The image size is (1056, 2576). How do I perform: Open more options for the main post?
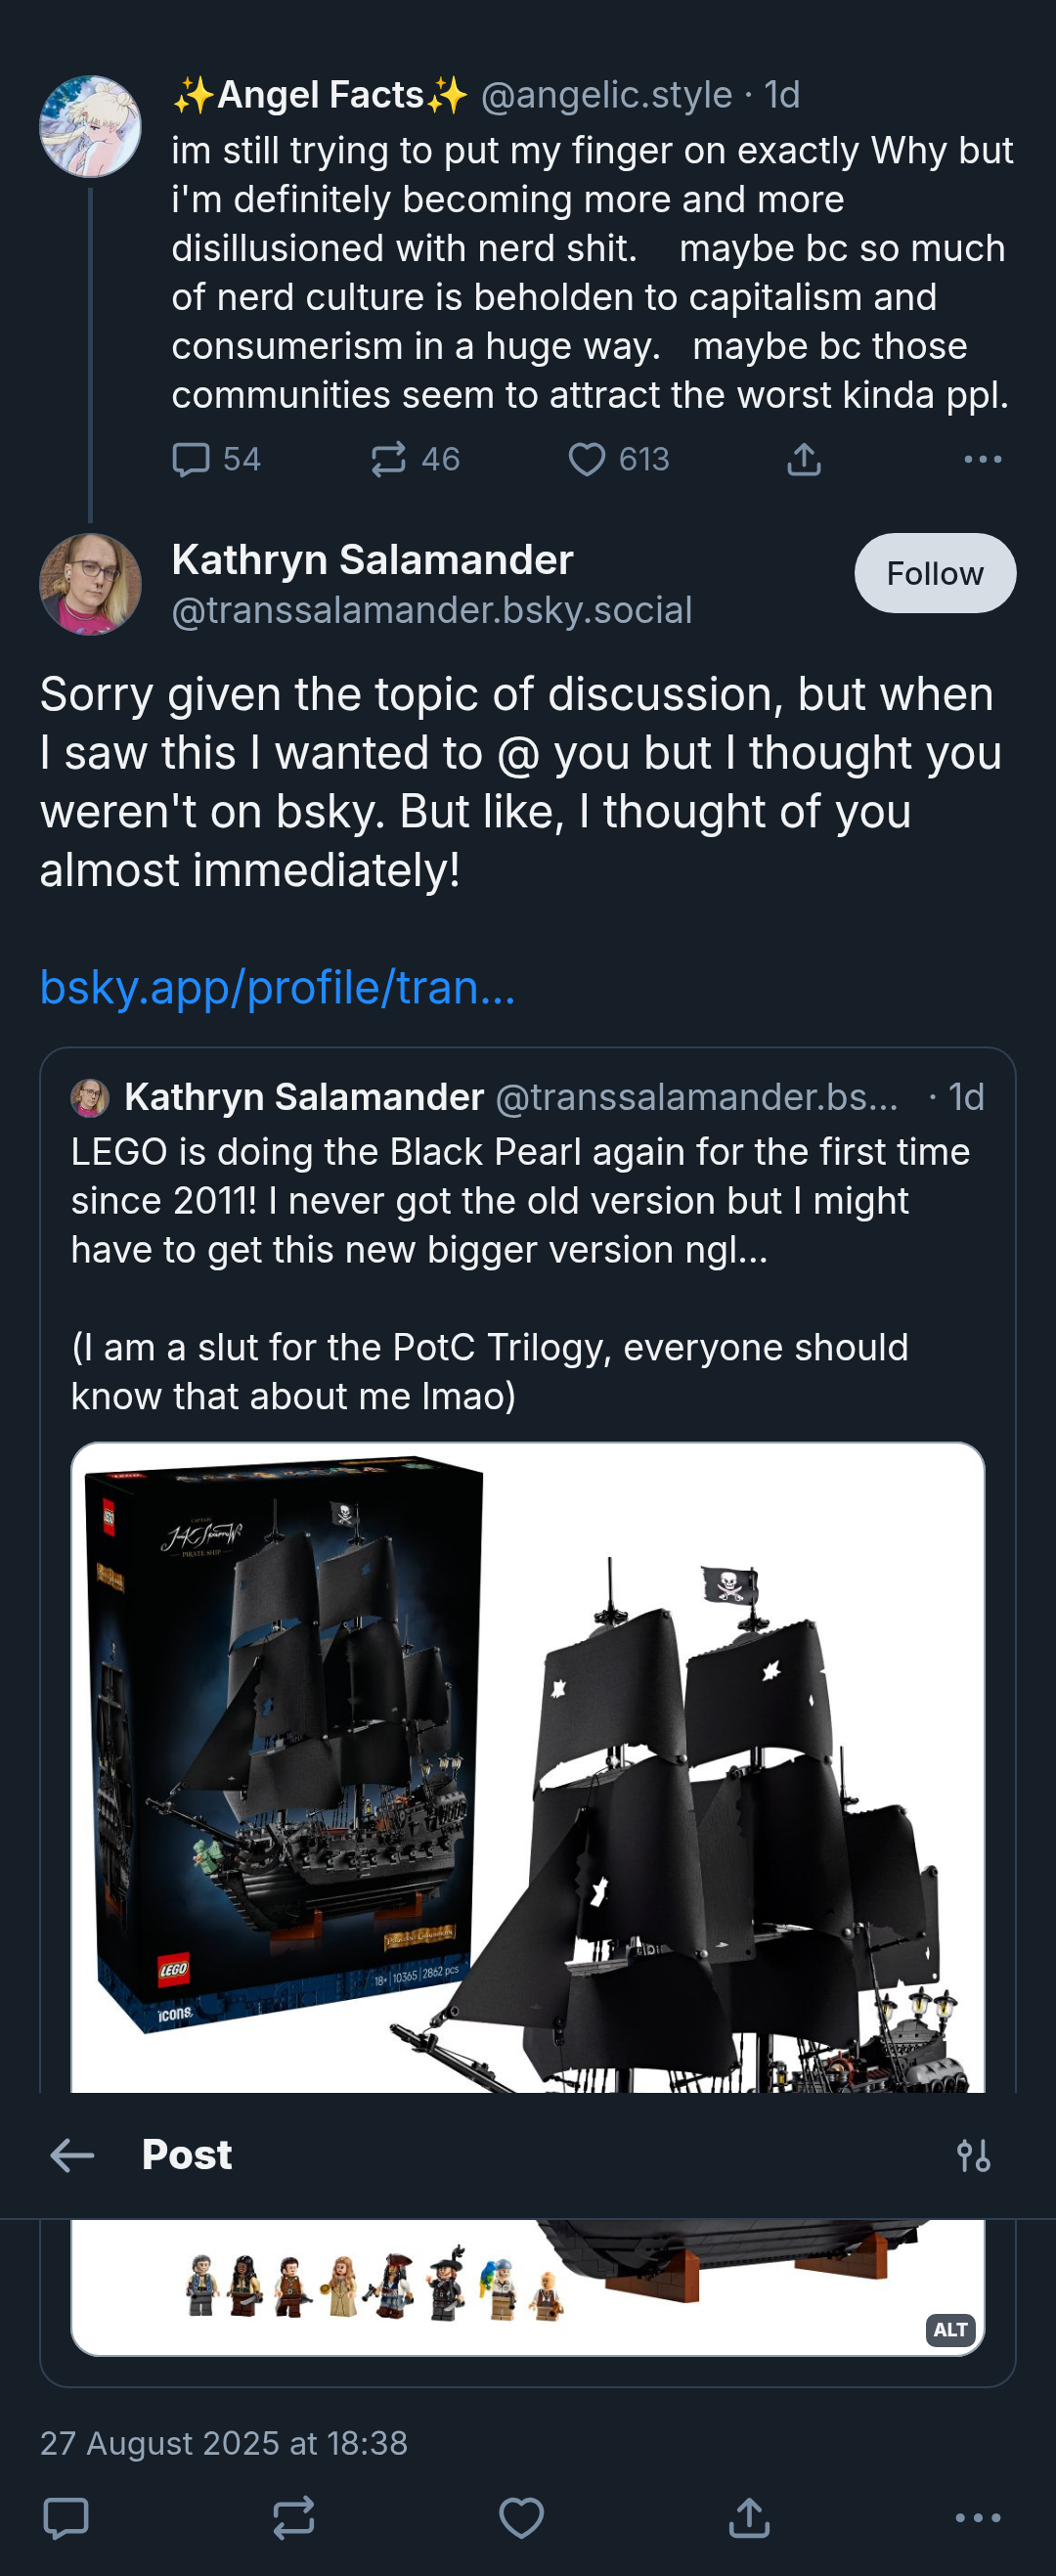pyautogui.click(x=977, y=2517)
